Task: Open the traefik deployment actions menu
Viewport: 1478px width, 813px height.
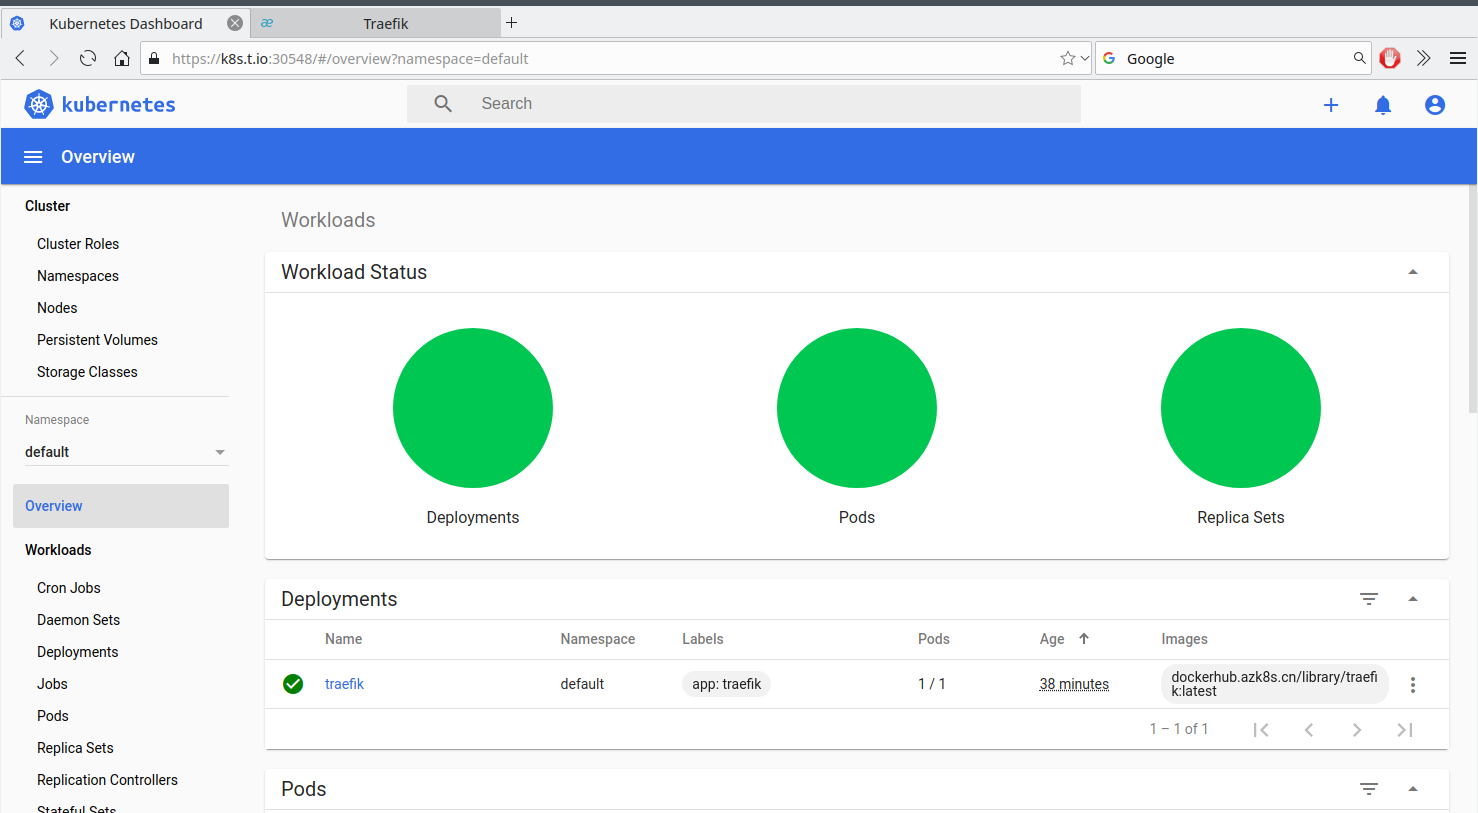Action: [1413, 685]
